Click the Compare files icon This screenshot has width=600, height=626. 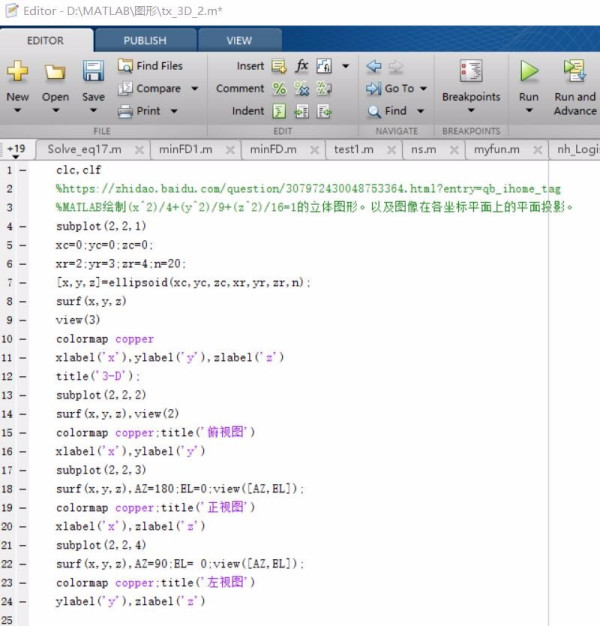coord(125,88)
